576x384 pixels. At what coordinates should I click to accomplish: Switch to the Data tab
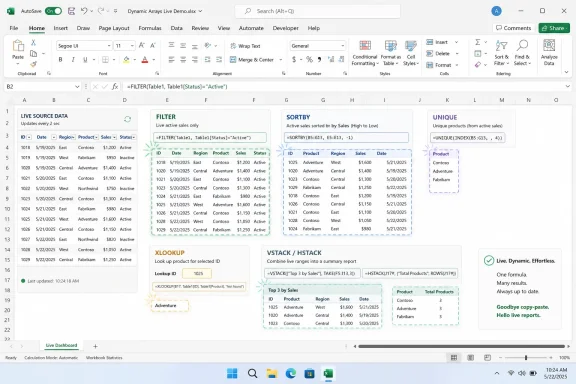tap(176, 28)
